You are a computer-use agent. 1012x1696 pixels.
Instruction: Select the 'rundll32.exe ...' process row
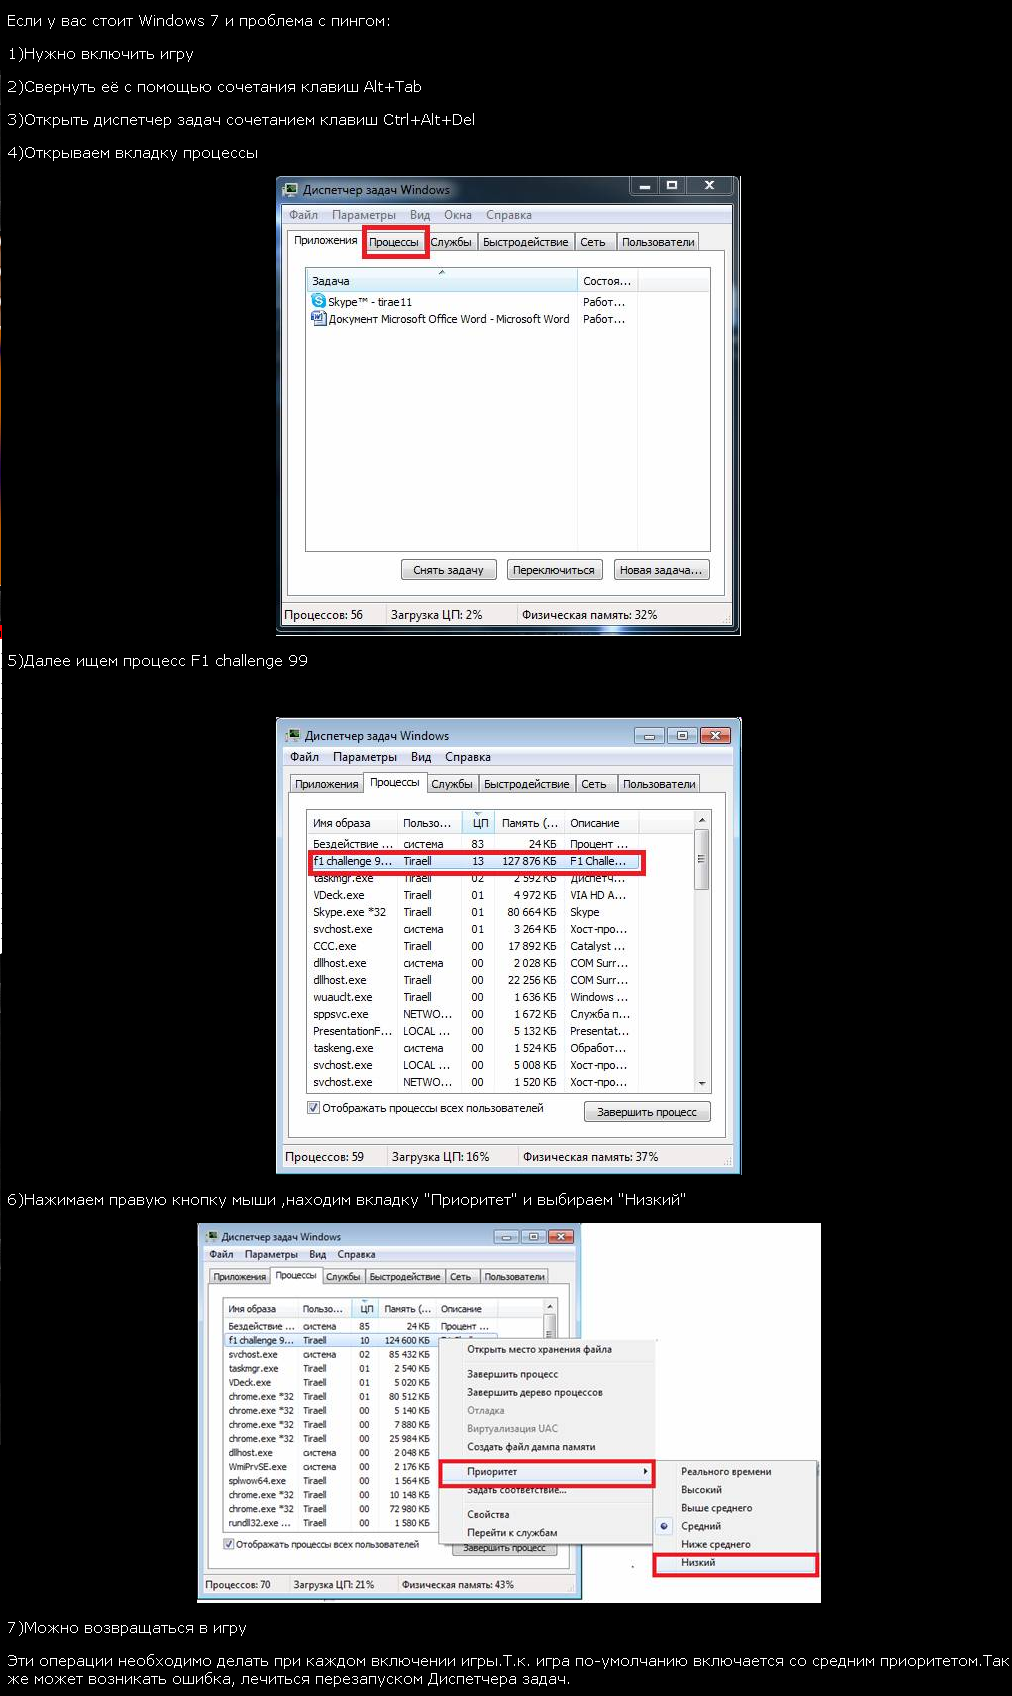pos(330,1523)
